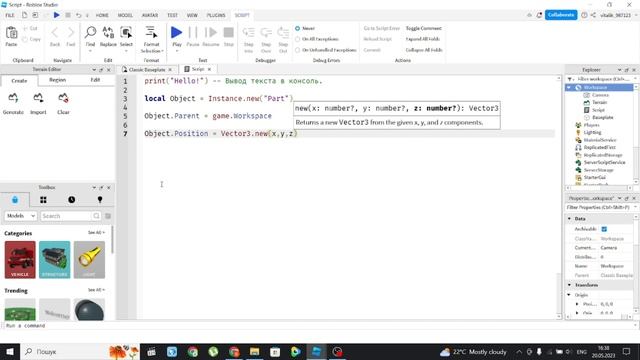Viewport: 640px width, 360px height.
Task: Select the On All Exceptions radio button
Action: coord(298,39)
